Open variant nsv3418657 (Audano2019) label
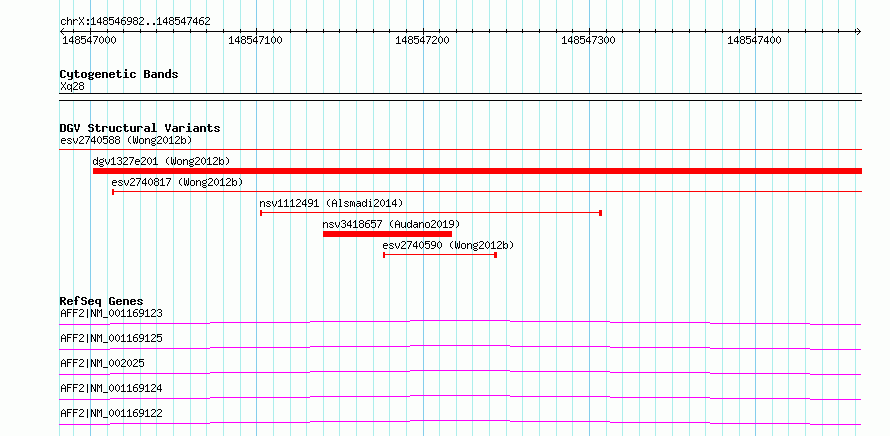Screen dimensions: 890x436 click(391, 224)
